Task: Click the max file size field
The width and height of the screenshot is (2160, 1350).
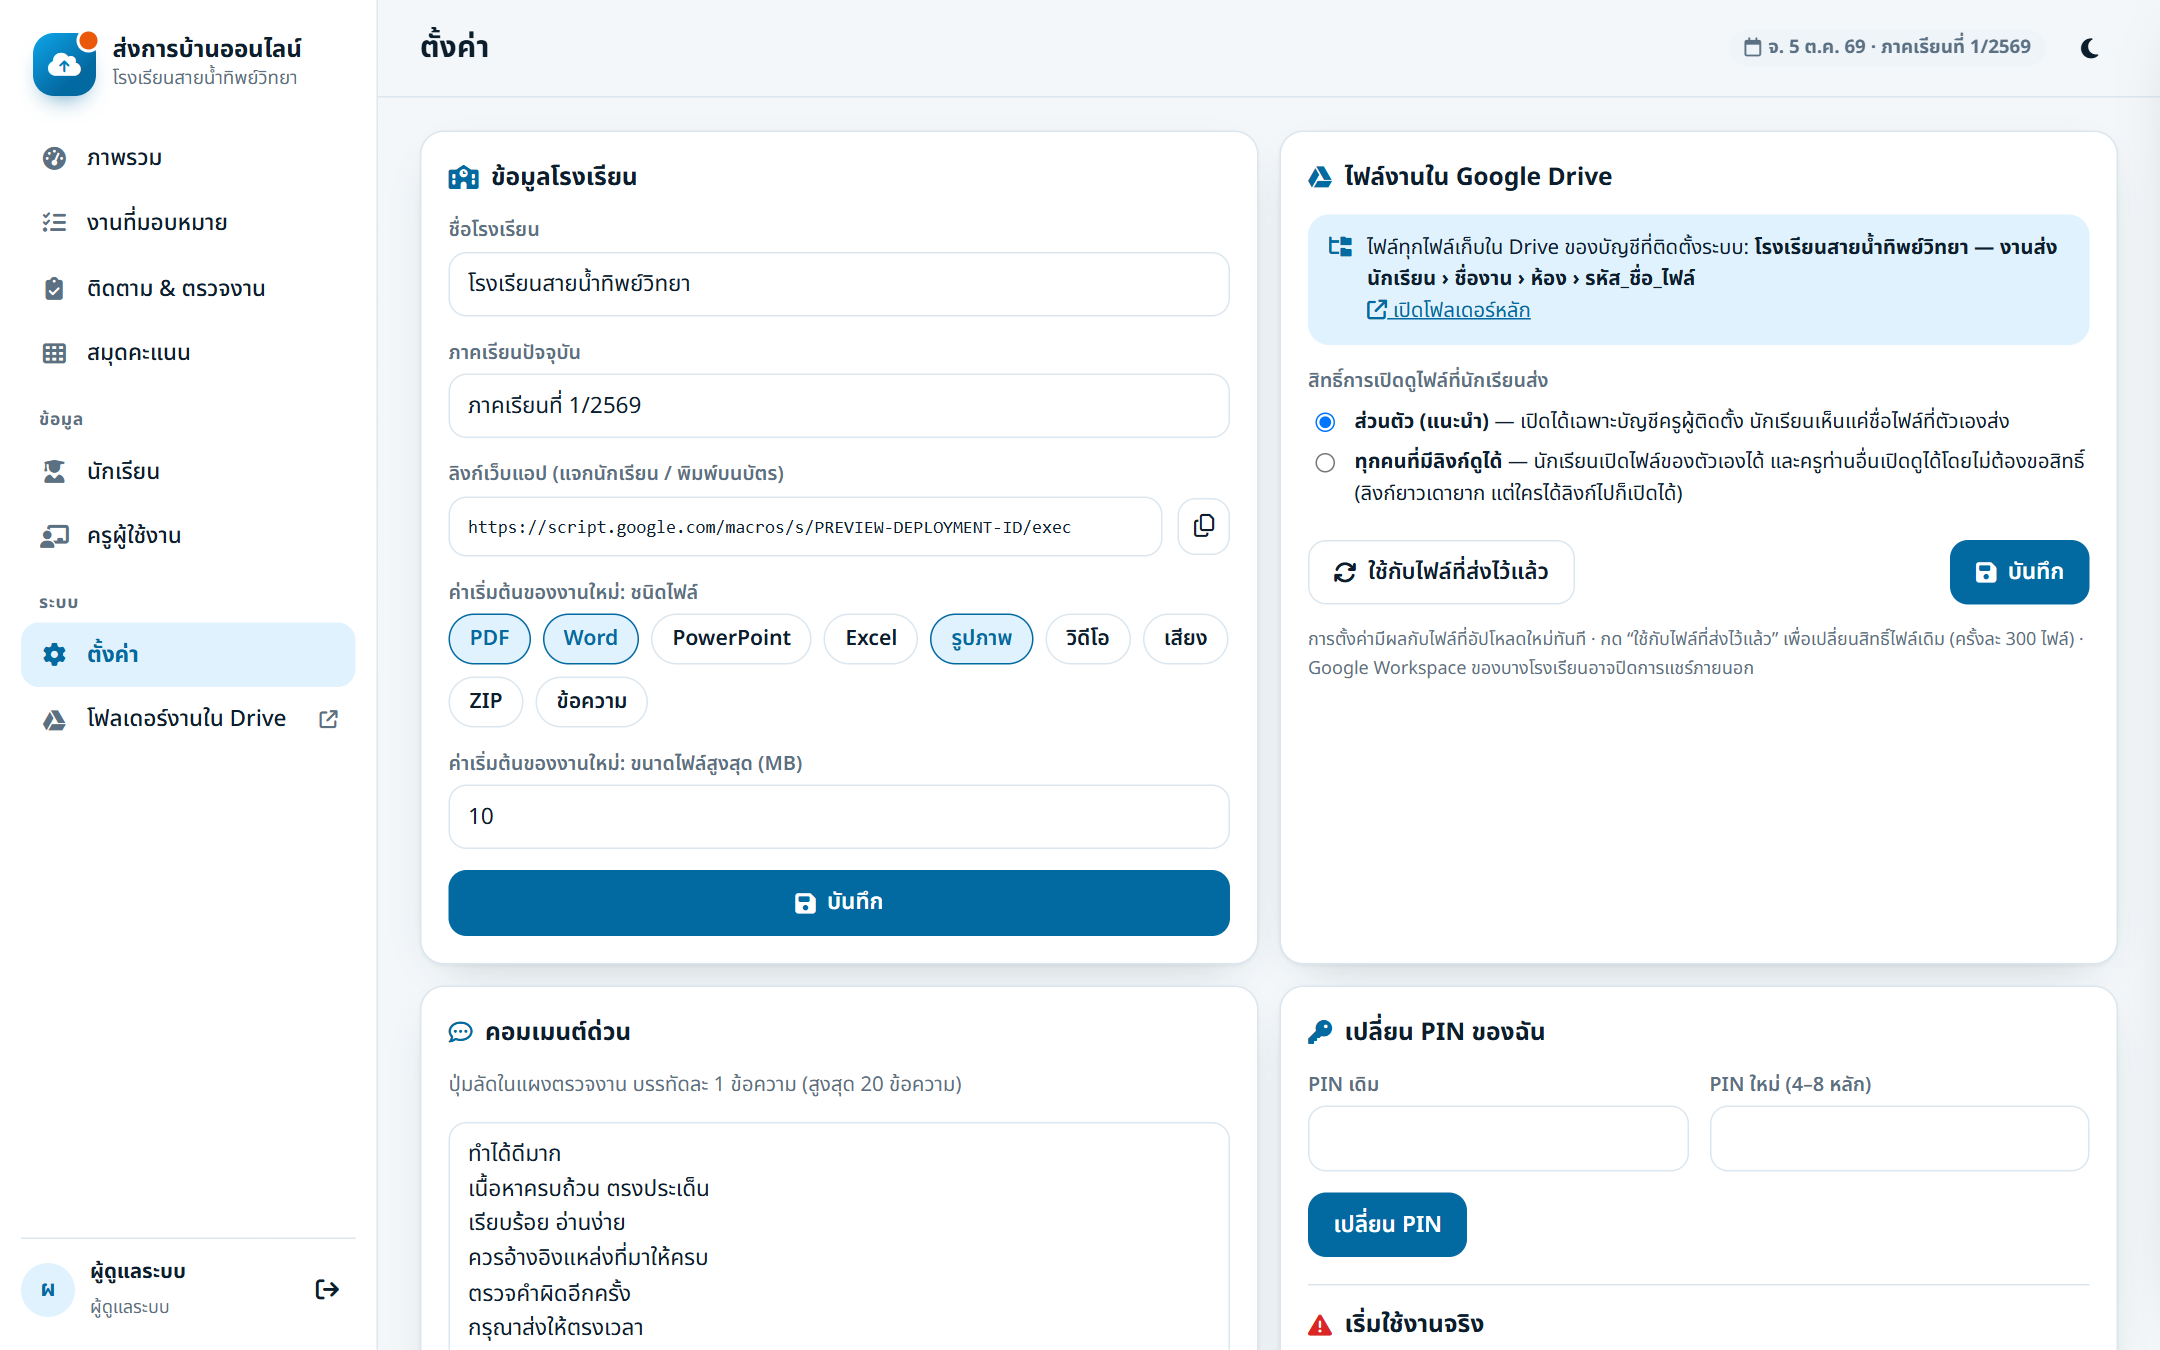Action: click(x=838, y=816)
